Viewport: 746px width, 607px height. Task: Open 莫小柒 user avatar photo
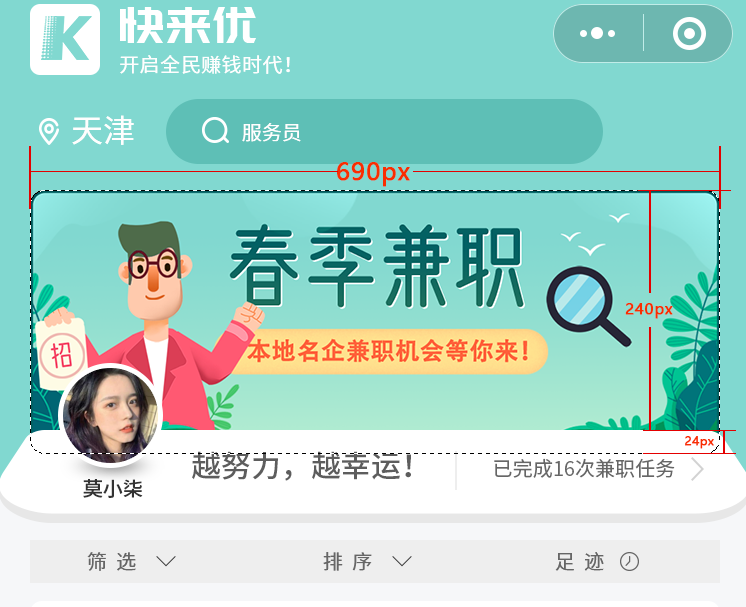point(110,415)
